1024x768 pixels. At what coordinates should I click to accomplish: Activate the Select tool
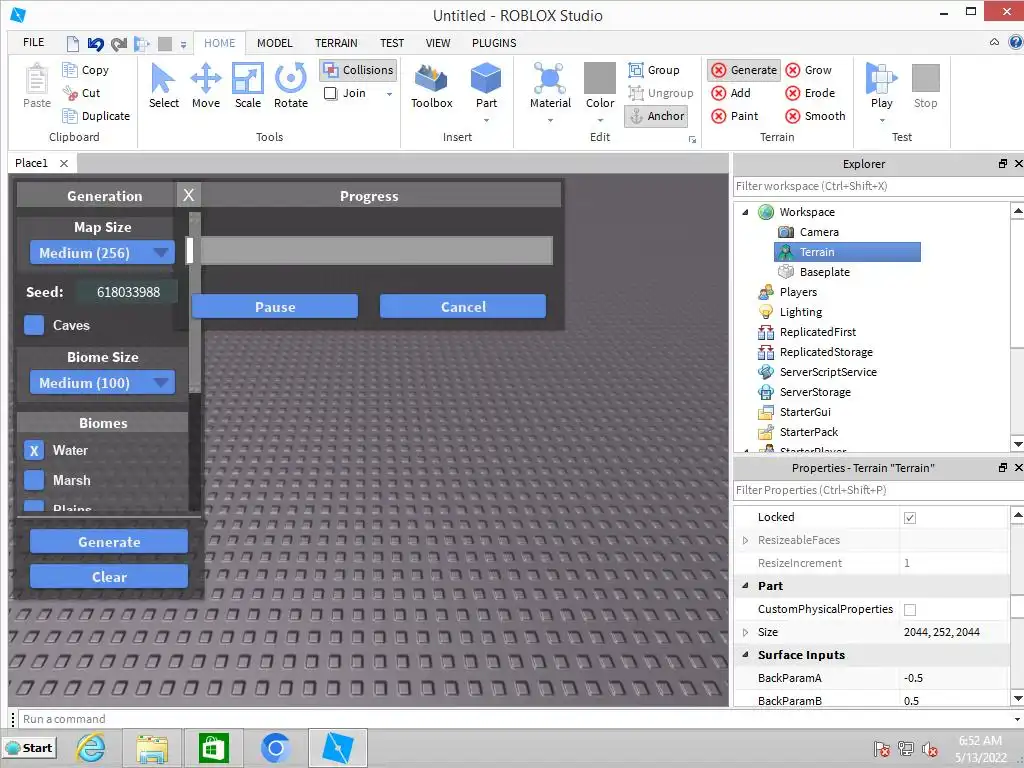(x=163, y=86)
